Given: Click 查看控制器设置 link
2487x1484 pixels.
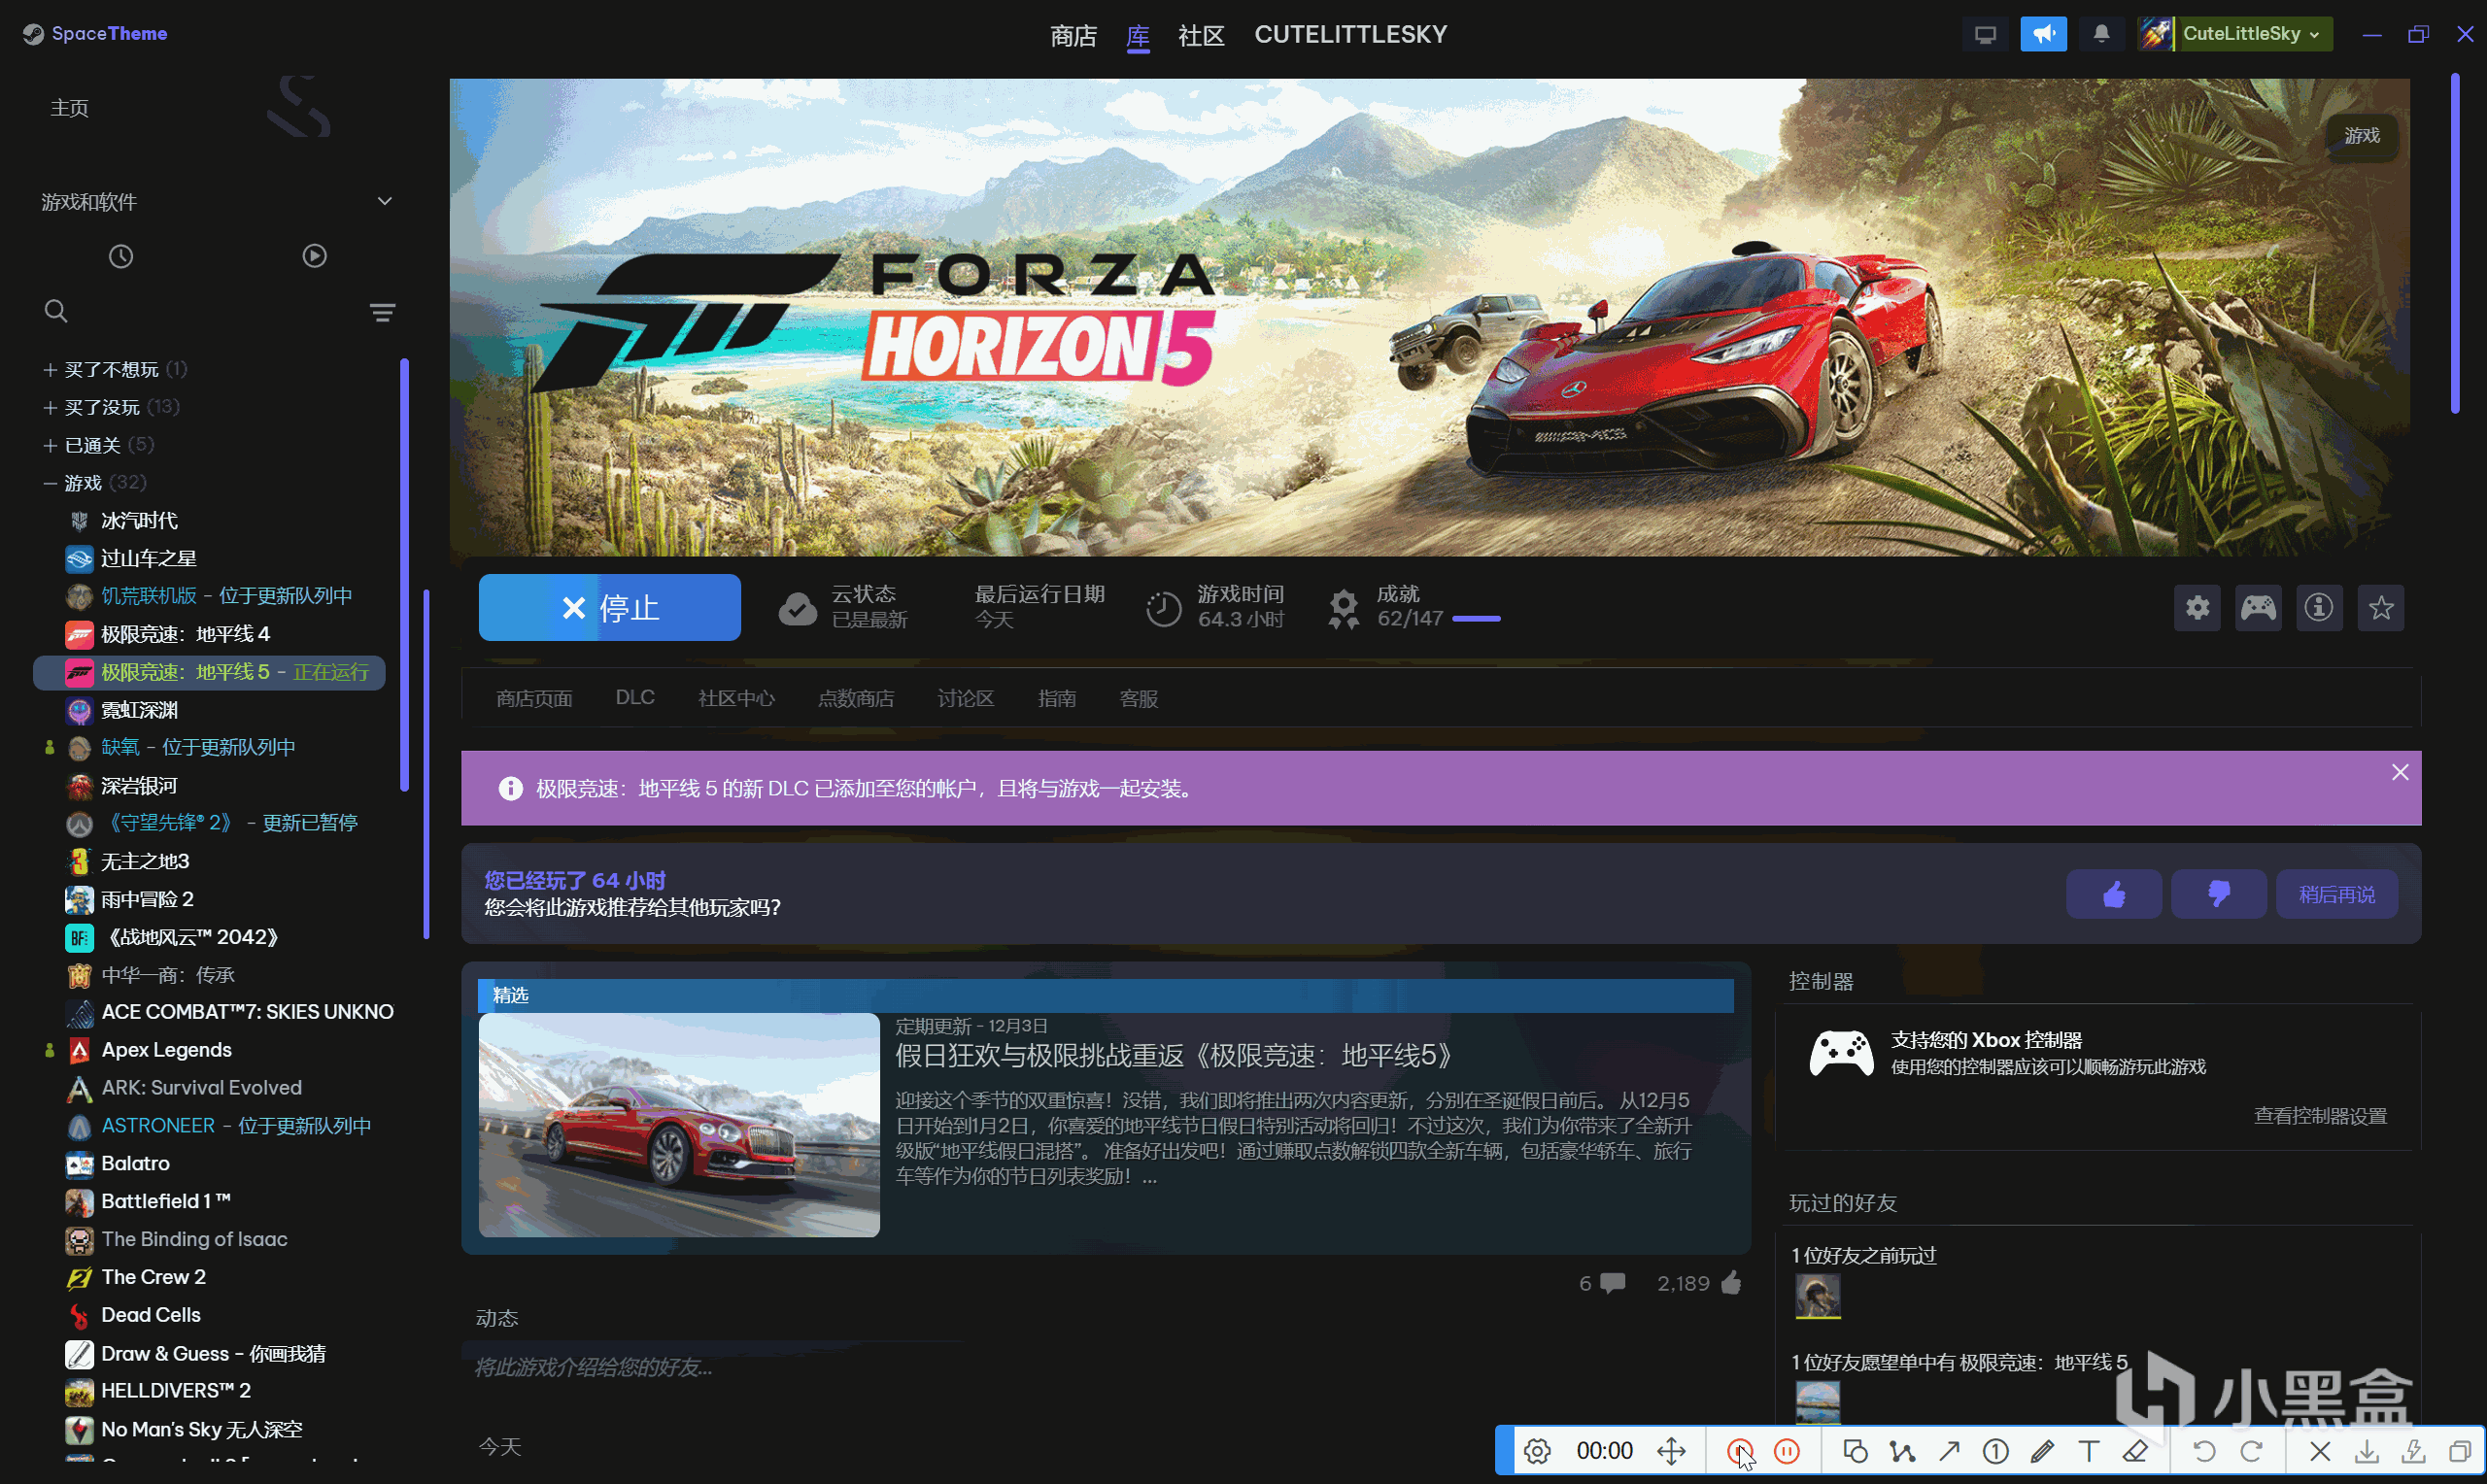Looking at the screenshot, I should [2319, 1116].
